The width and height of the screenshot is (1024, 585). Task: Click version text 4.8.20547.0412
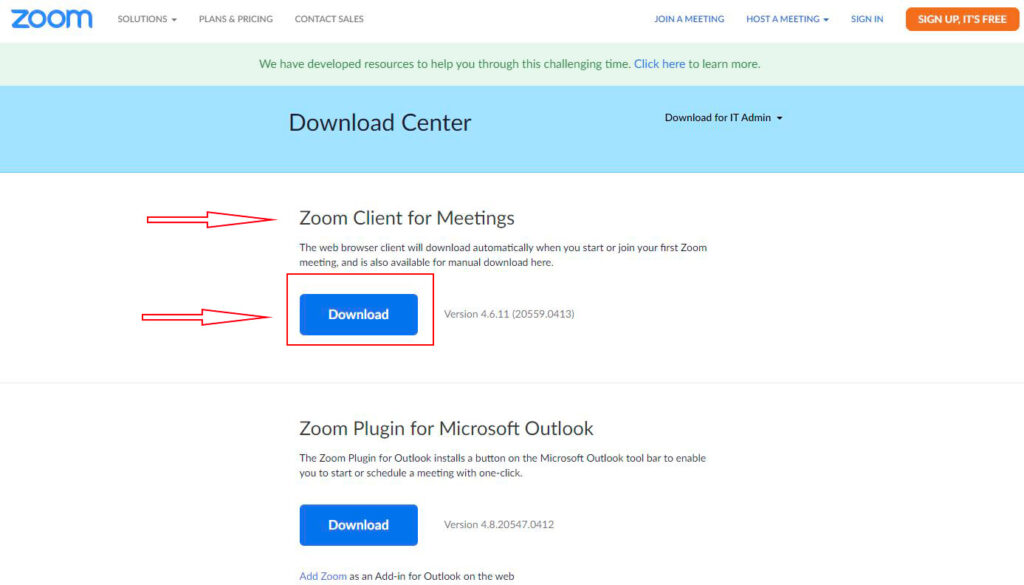click(499, 524)
